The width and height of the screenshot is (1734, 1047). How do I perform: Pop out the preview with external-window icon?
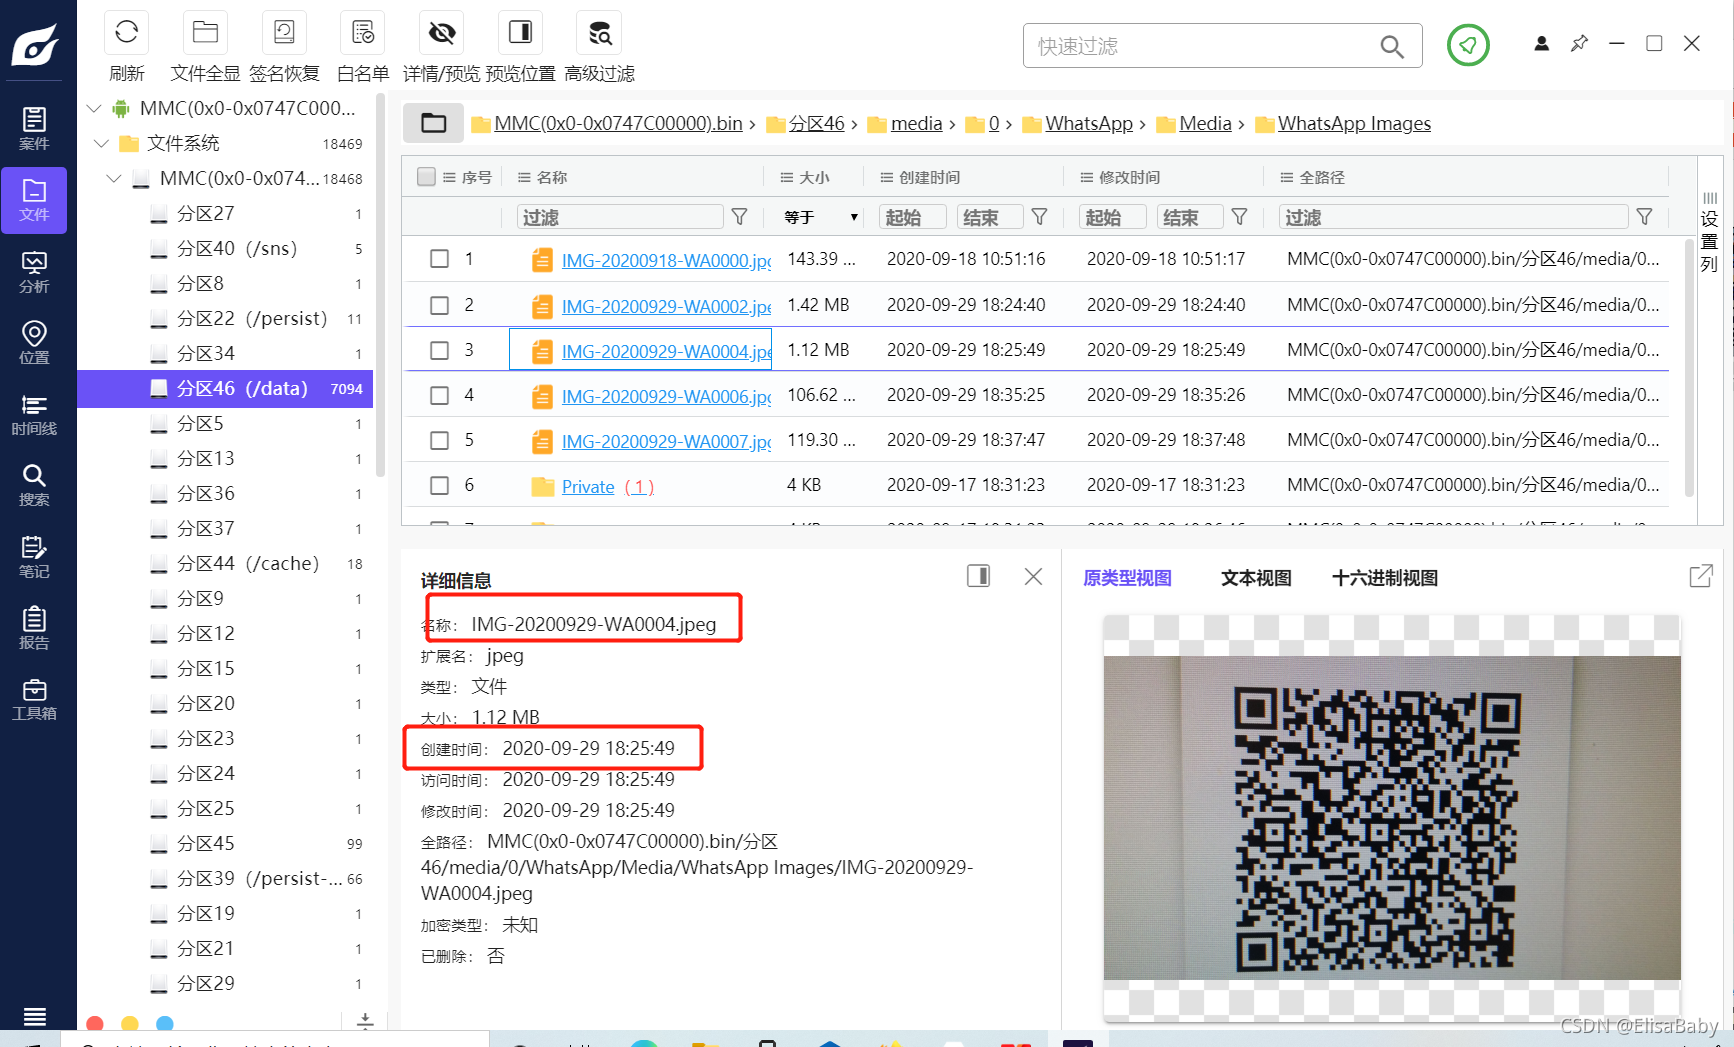coord(1700,576)
